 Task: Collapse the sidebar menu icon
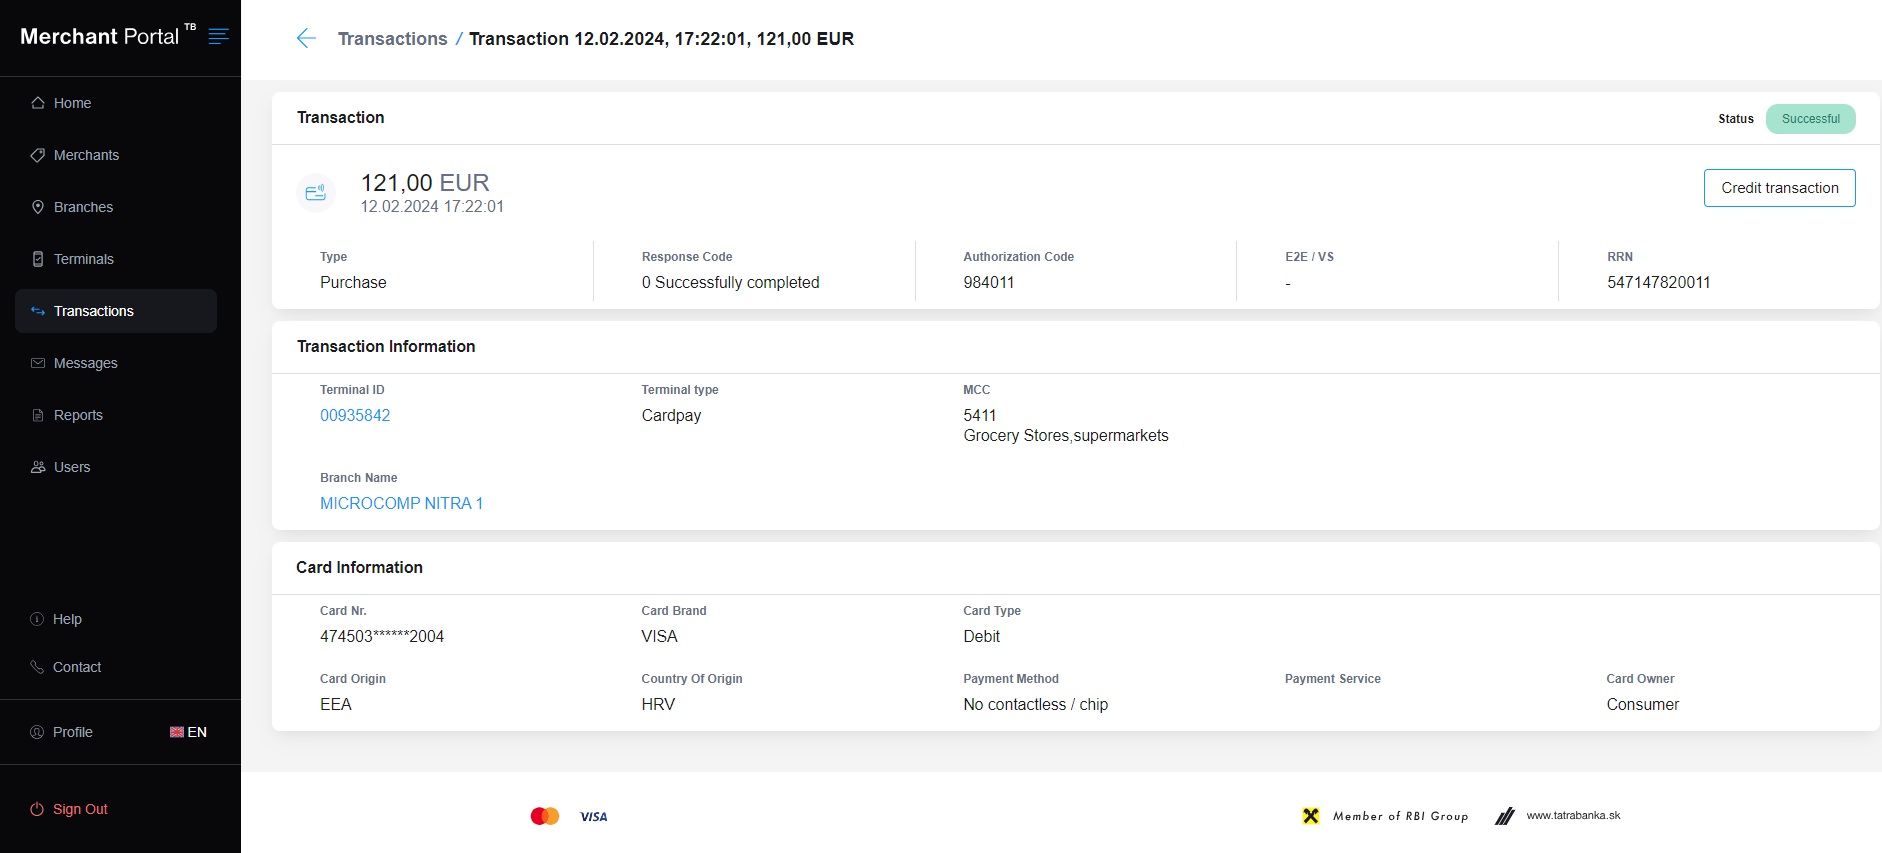coord(218,37)
